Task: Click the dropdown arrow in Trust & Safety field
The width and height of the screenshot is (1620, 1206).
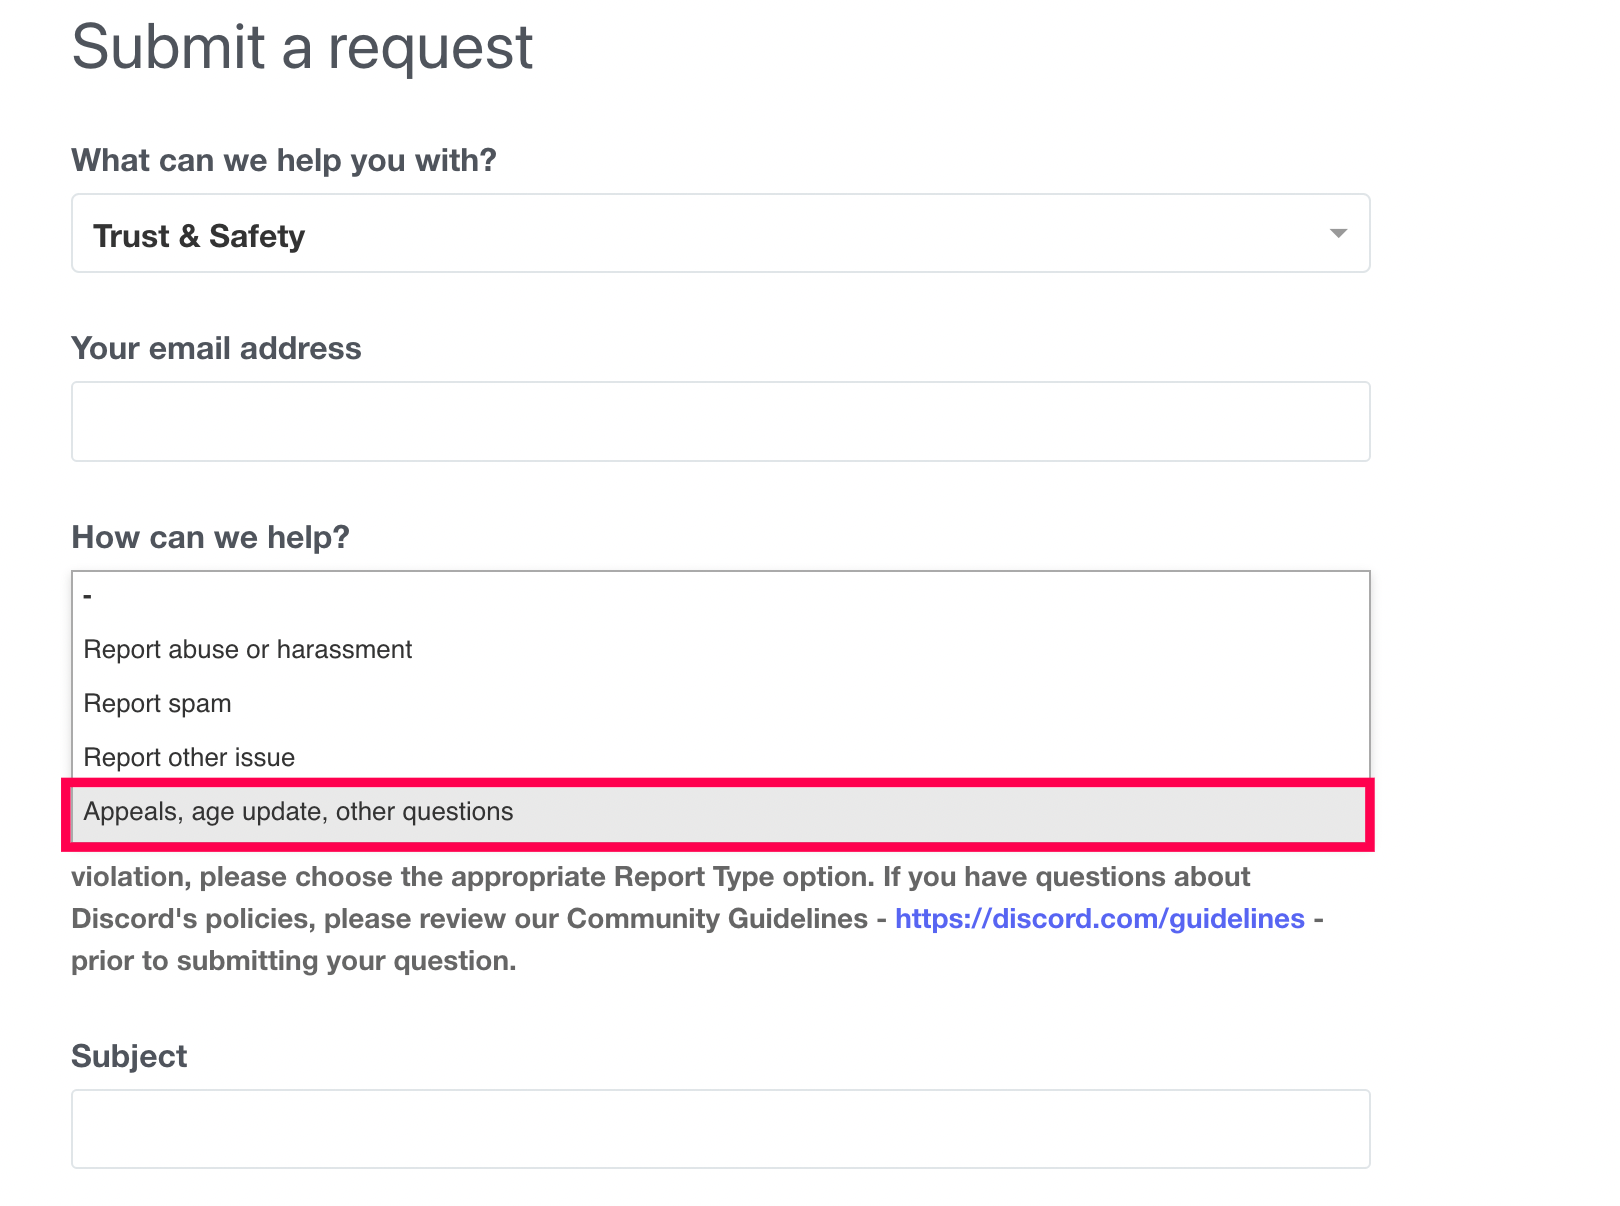Action: pyautogui.click(x=1337, y=234)
